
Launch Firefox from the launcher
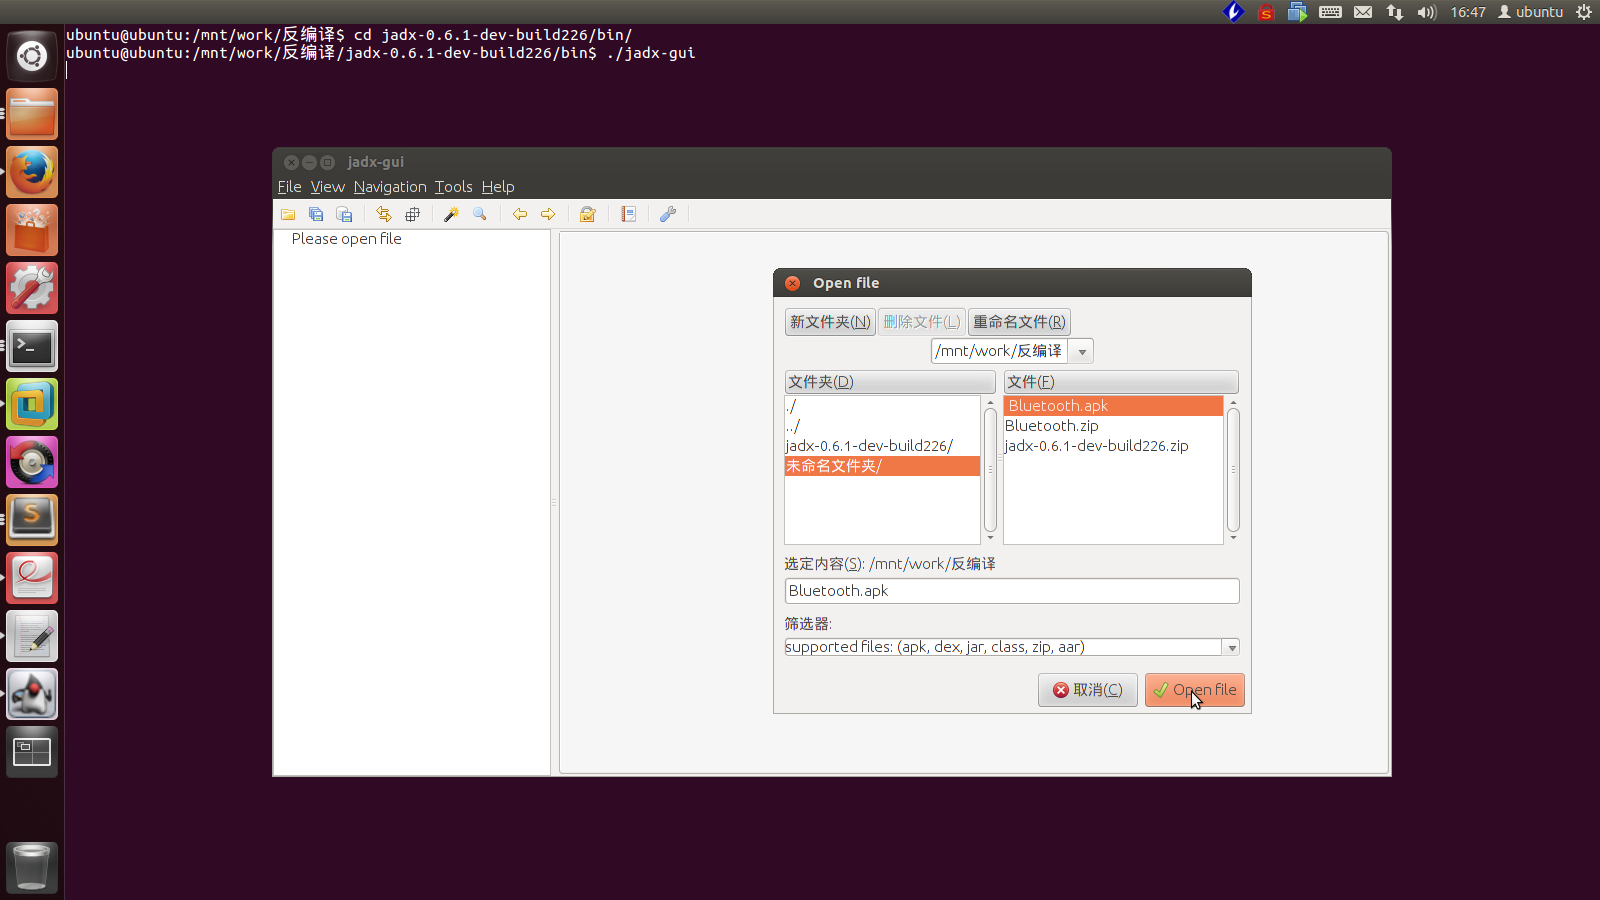click(x=32, y=172)
